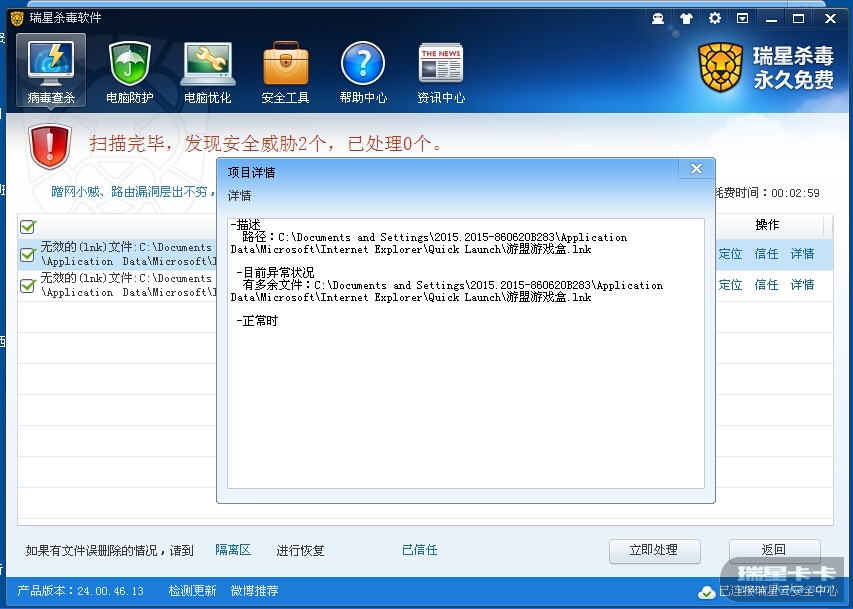Open settings gear in title bar
The width and height of the screenshot is (853, 609).
click(x=714, y=18)
